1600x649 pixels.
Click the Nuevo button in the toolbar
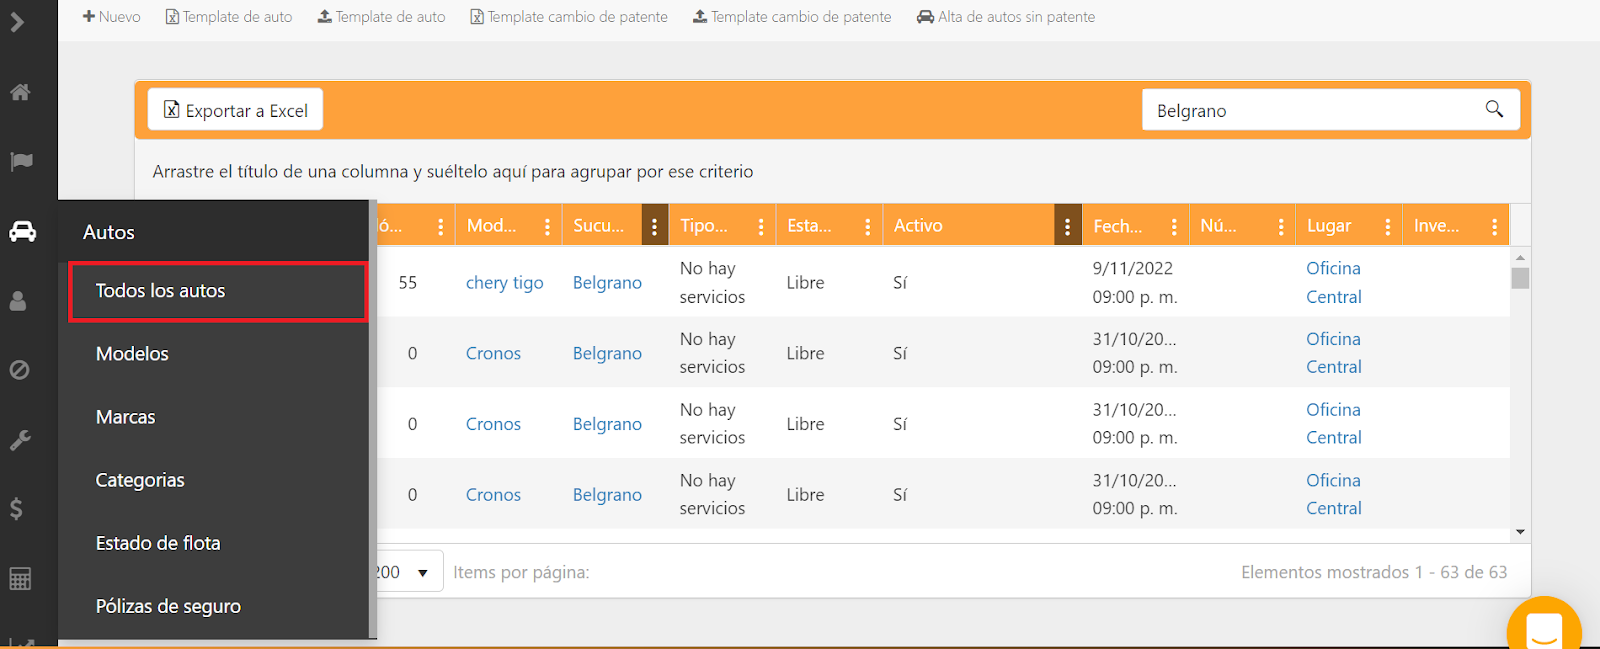(x=111, y=17)
